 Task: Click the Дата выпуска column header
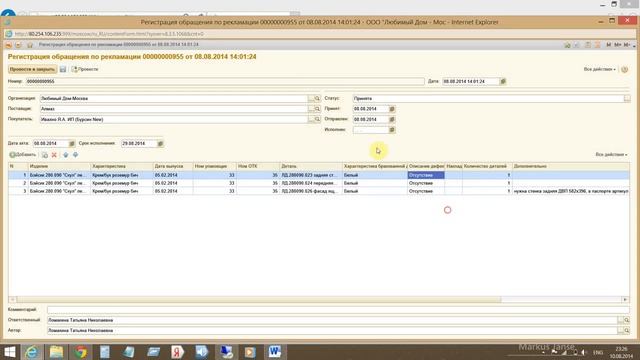(173, 166)
